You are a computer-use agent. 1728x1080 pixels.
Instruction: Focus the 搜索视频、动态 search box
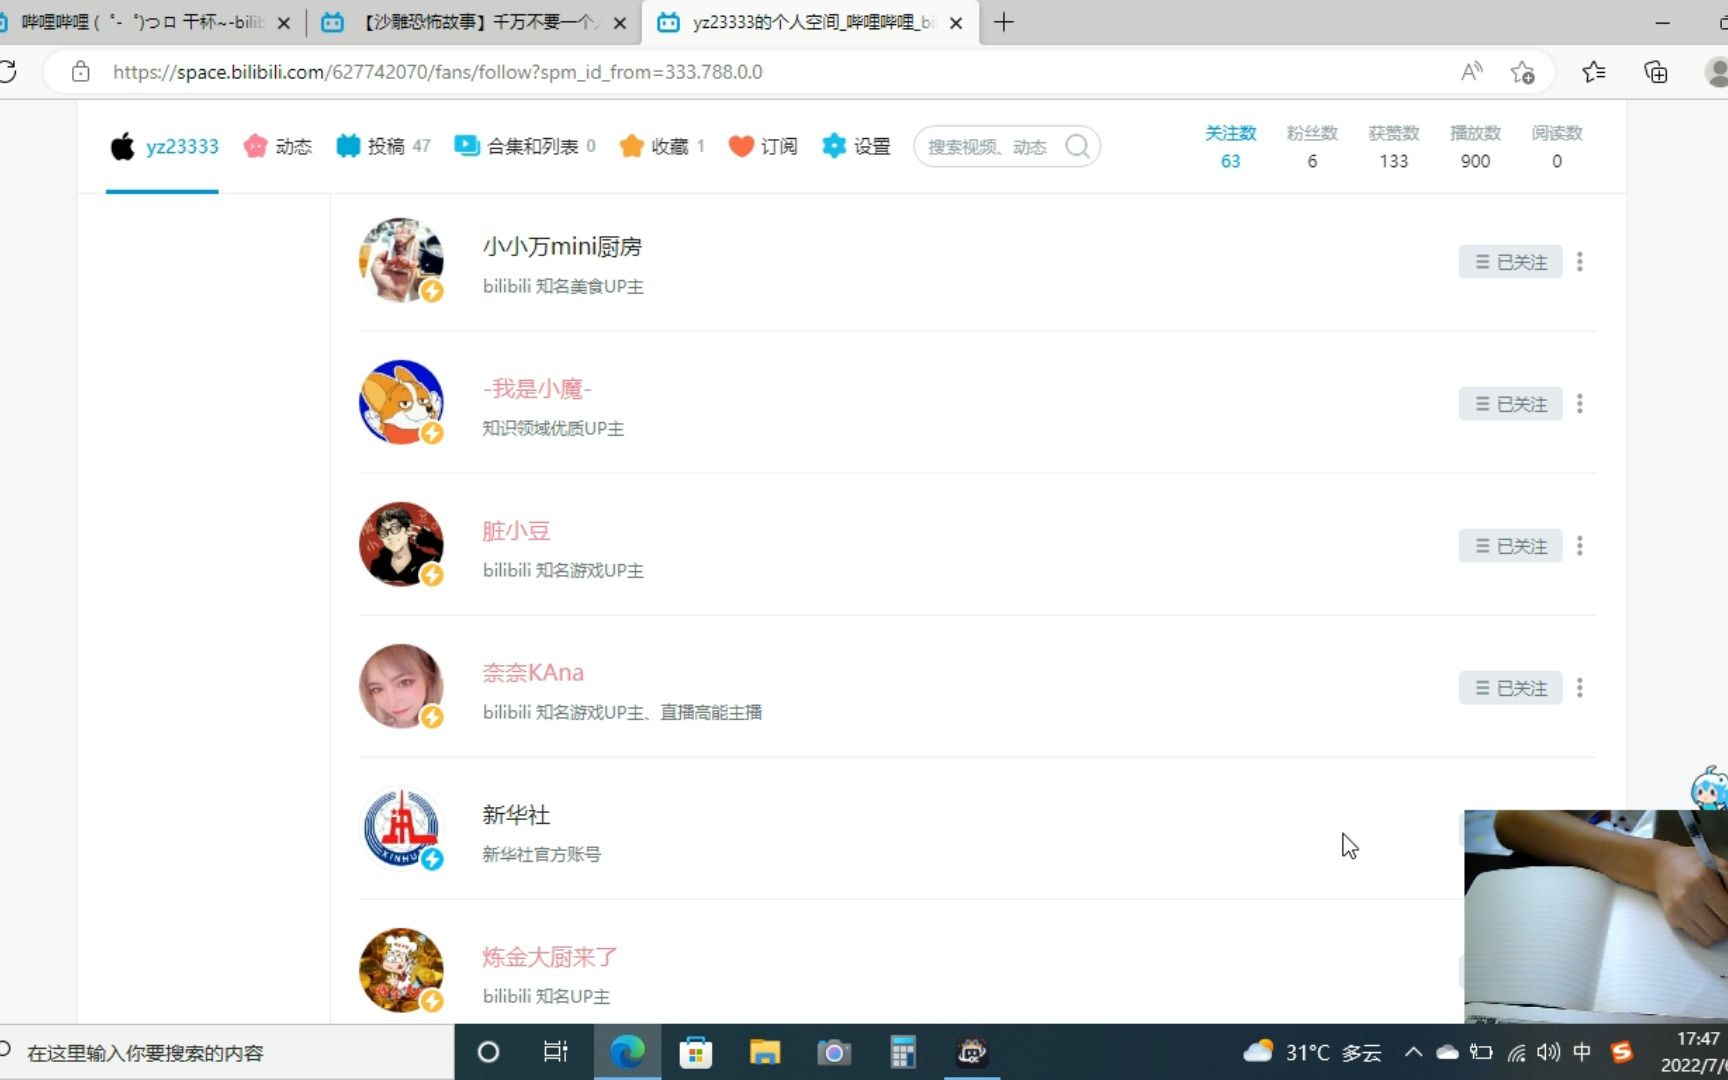point(987,147)
